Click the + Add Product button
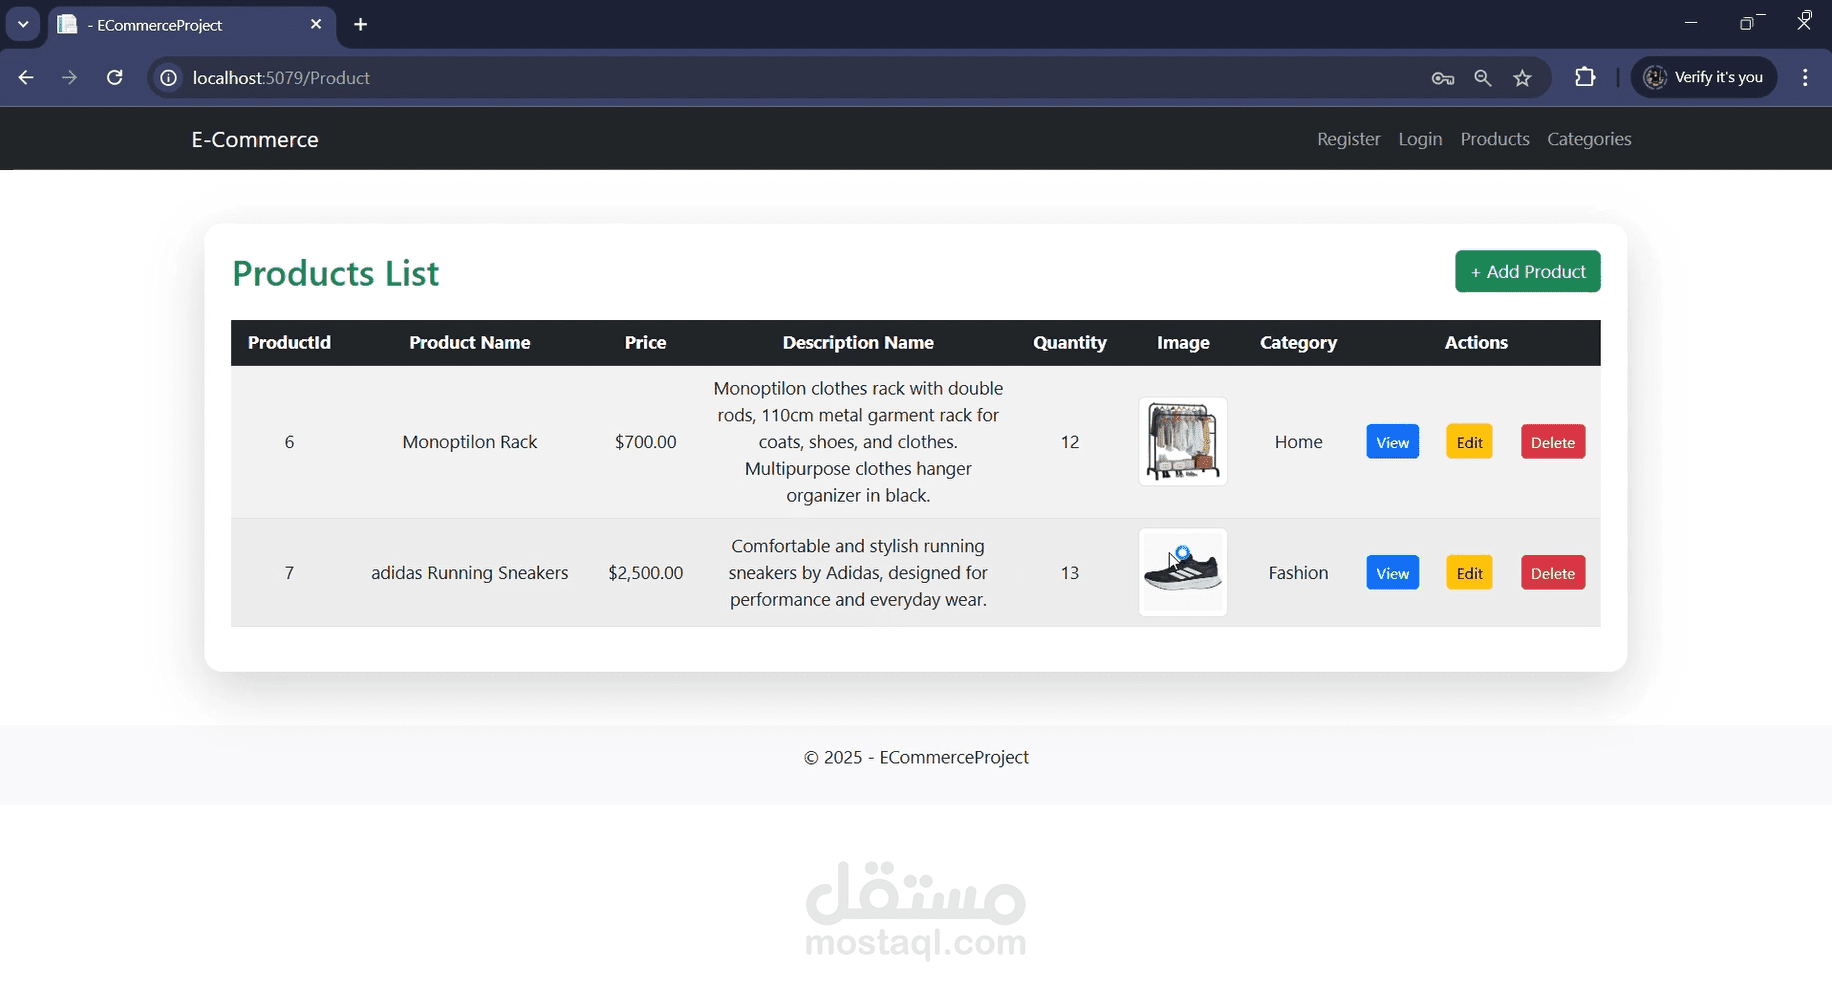This screenshot has width=1832, height=982. point(1527,271)
